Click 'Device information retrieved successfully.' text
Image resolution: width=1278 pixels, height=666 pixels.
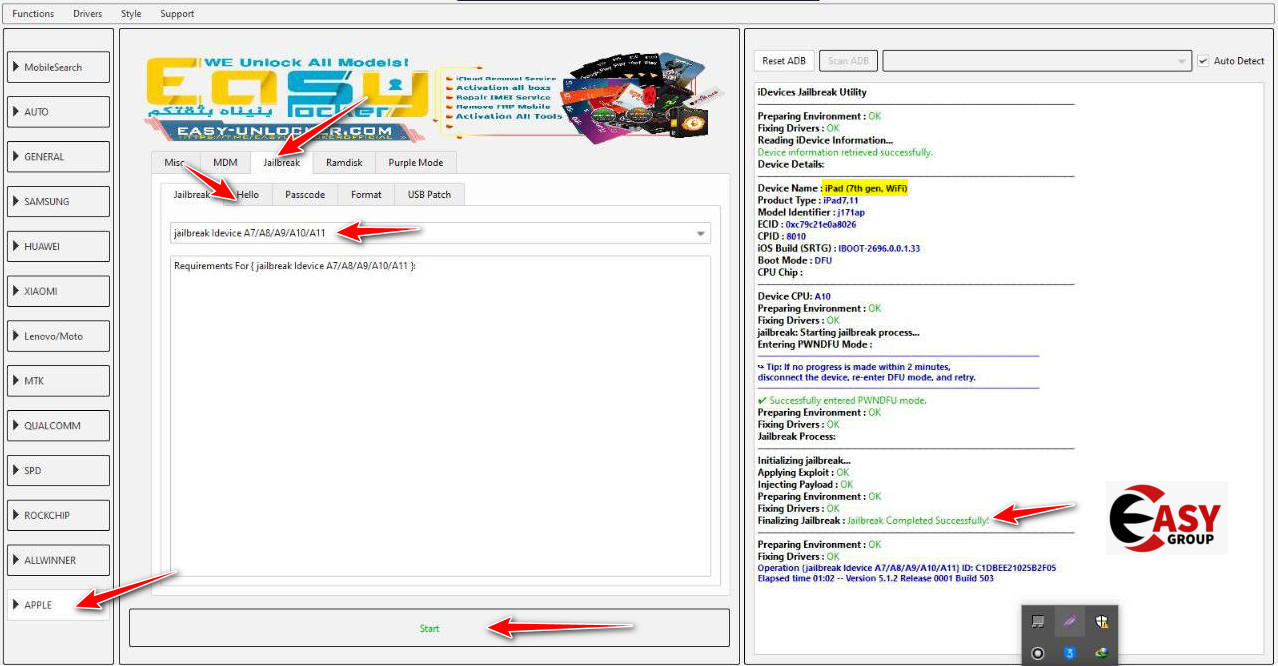845,152
